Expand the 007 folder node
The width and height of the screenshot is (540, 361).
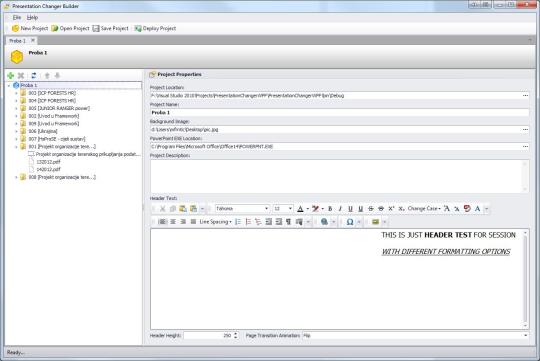pos(16,139)
